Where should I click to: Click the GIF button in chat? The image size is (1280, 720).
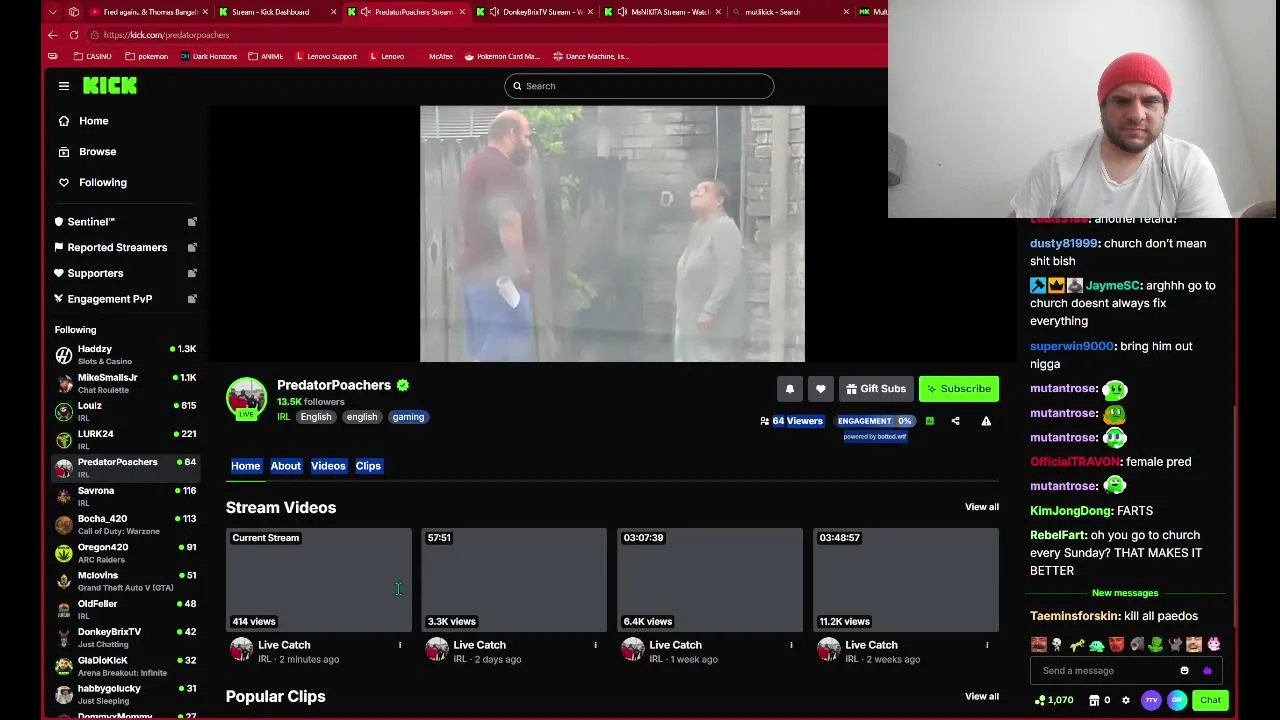pyautogui.click(x=1177, y=700)
